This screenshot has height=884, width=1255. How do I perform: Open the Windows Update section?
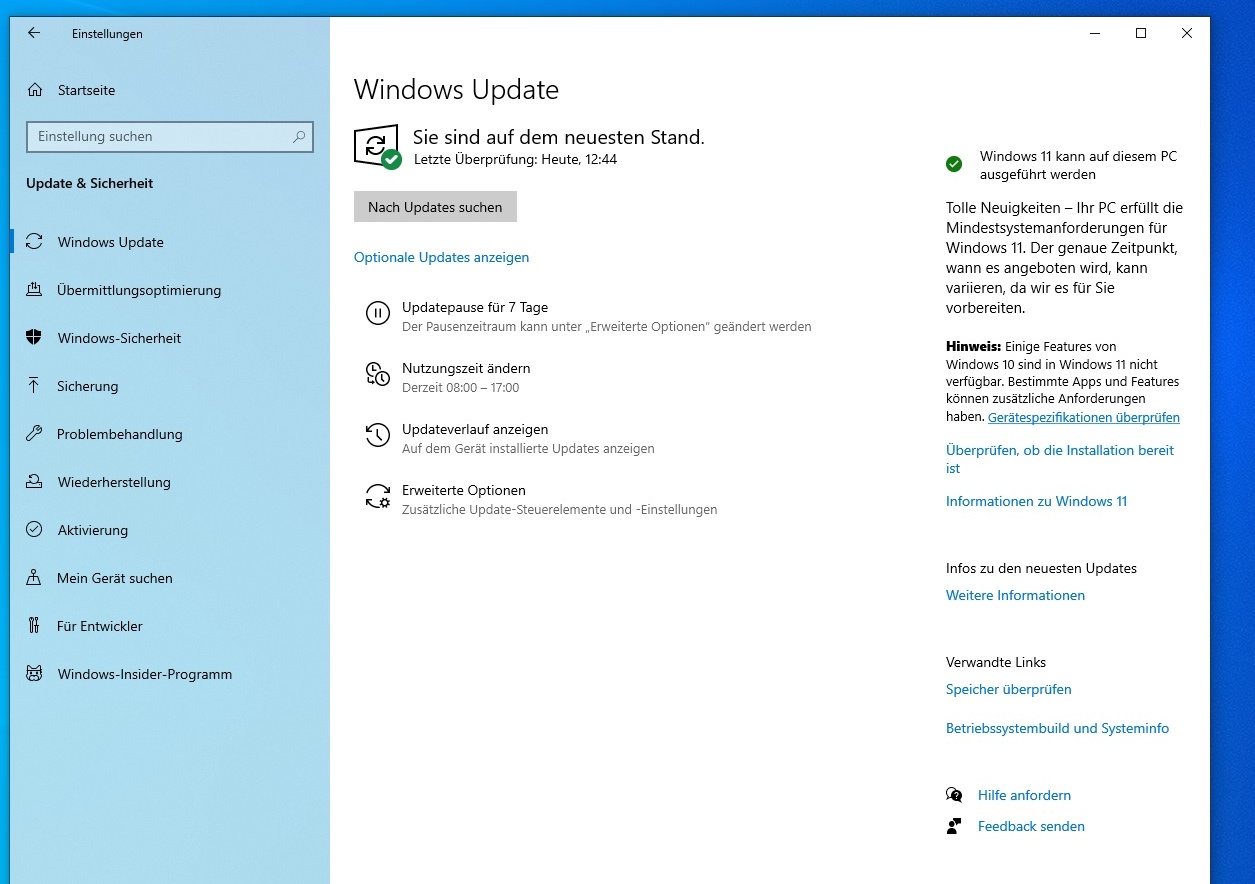pos(170,242)
